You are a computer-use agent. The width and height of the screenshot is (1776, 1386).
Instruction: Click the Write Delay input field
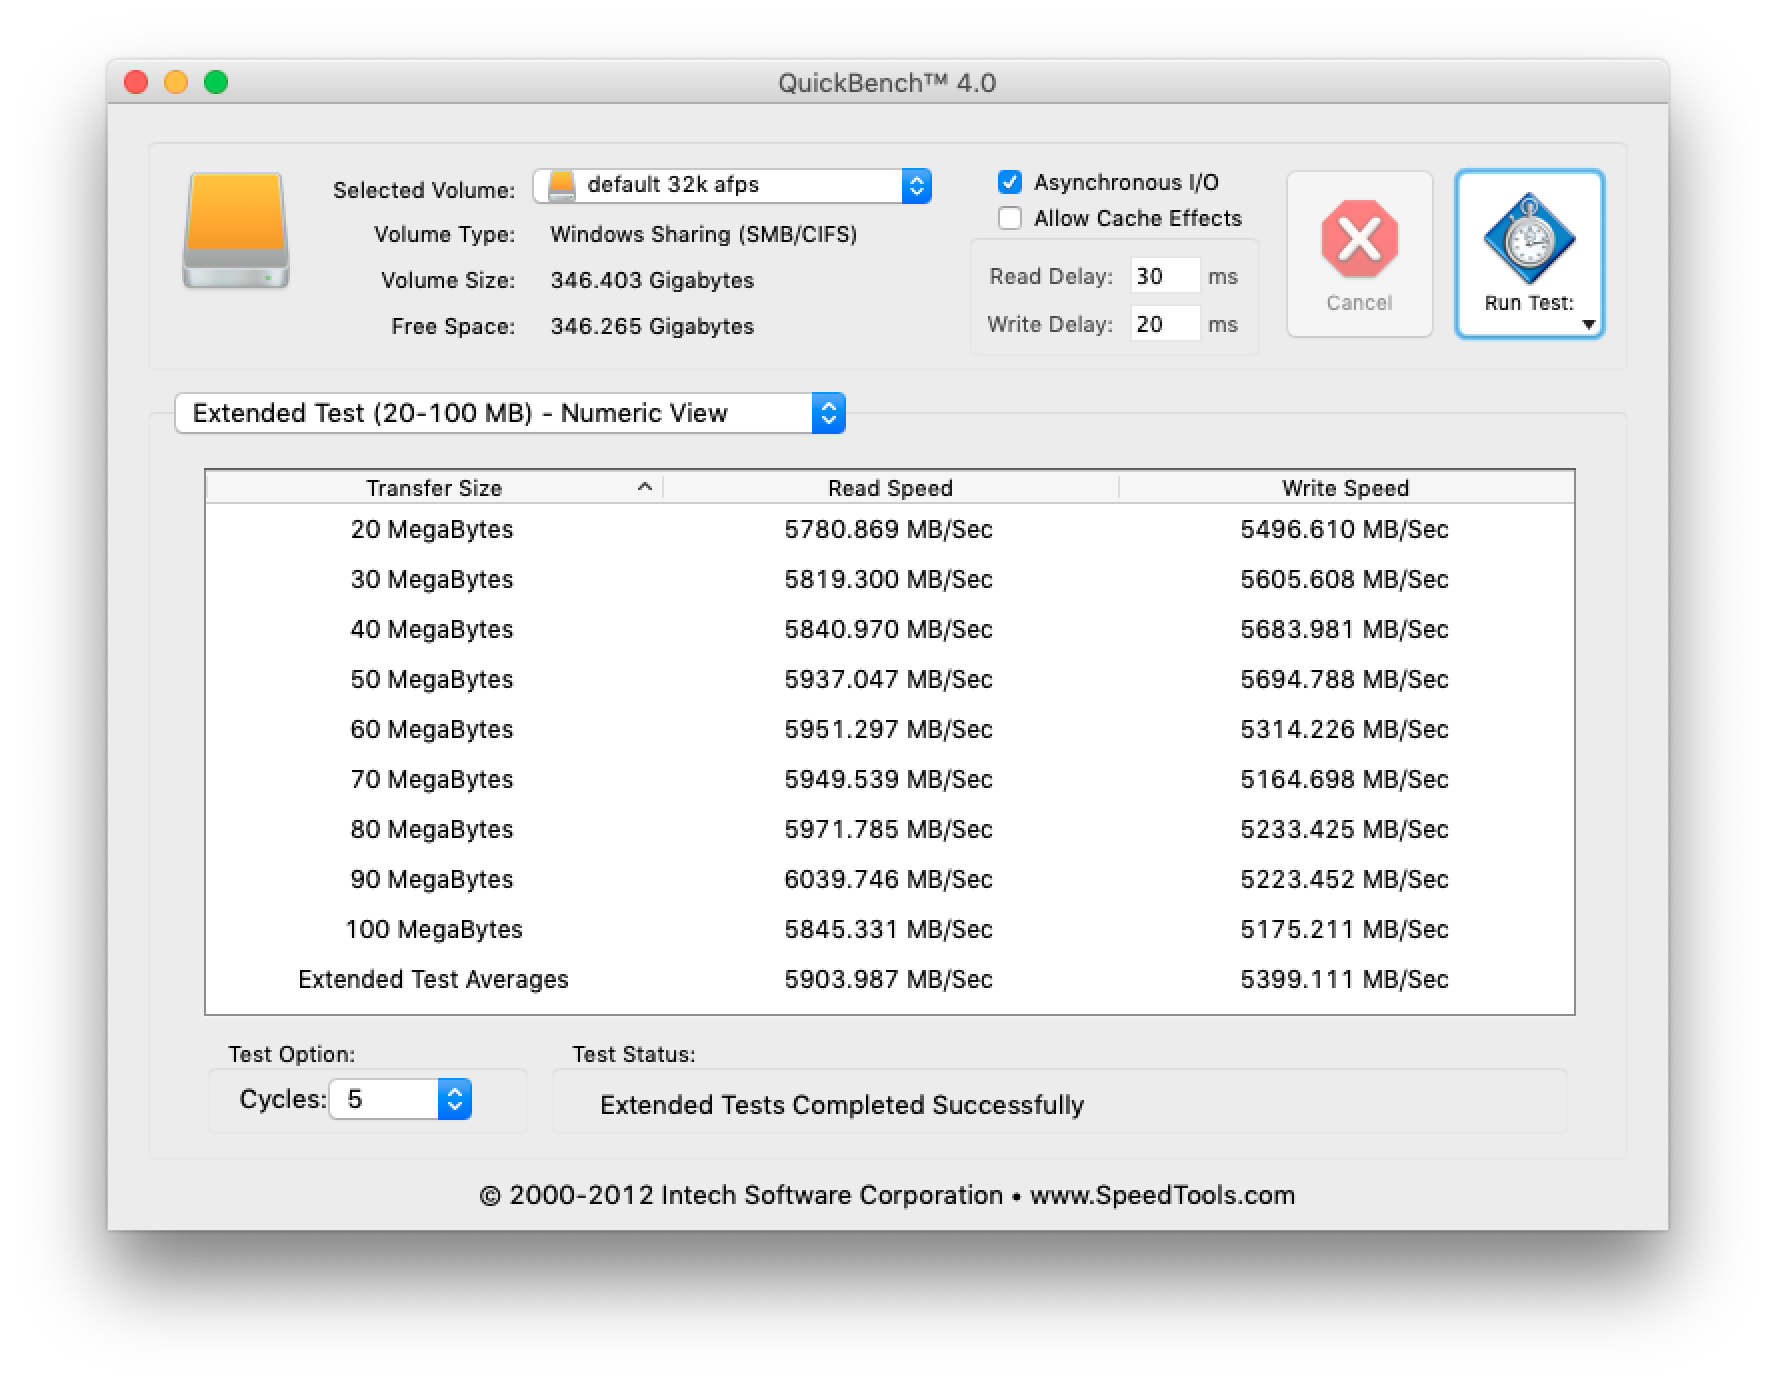coord(1165,324)
